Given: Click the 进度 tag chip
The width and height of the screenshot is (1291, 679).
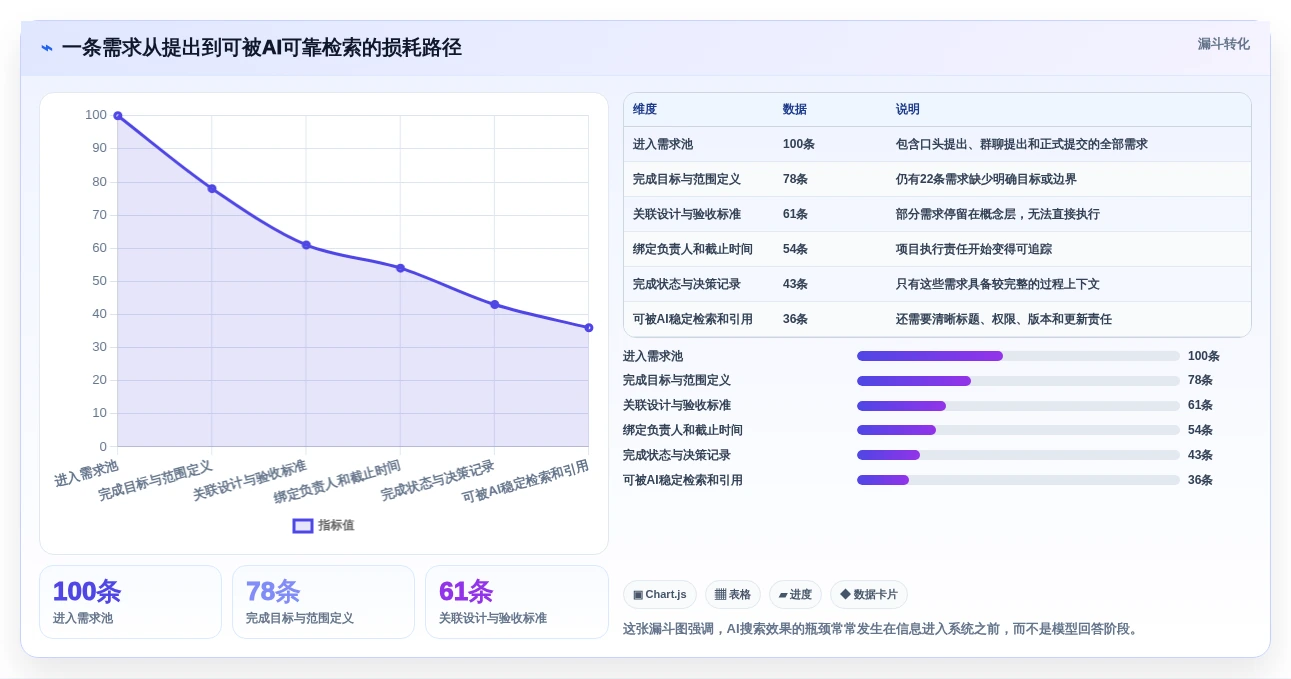Looking at the screenshot, I should click(x=795, y=595).
